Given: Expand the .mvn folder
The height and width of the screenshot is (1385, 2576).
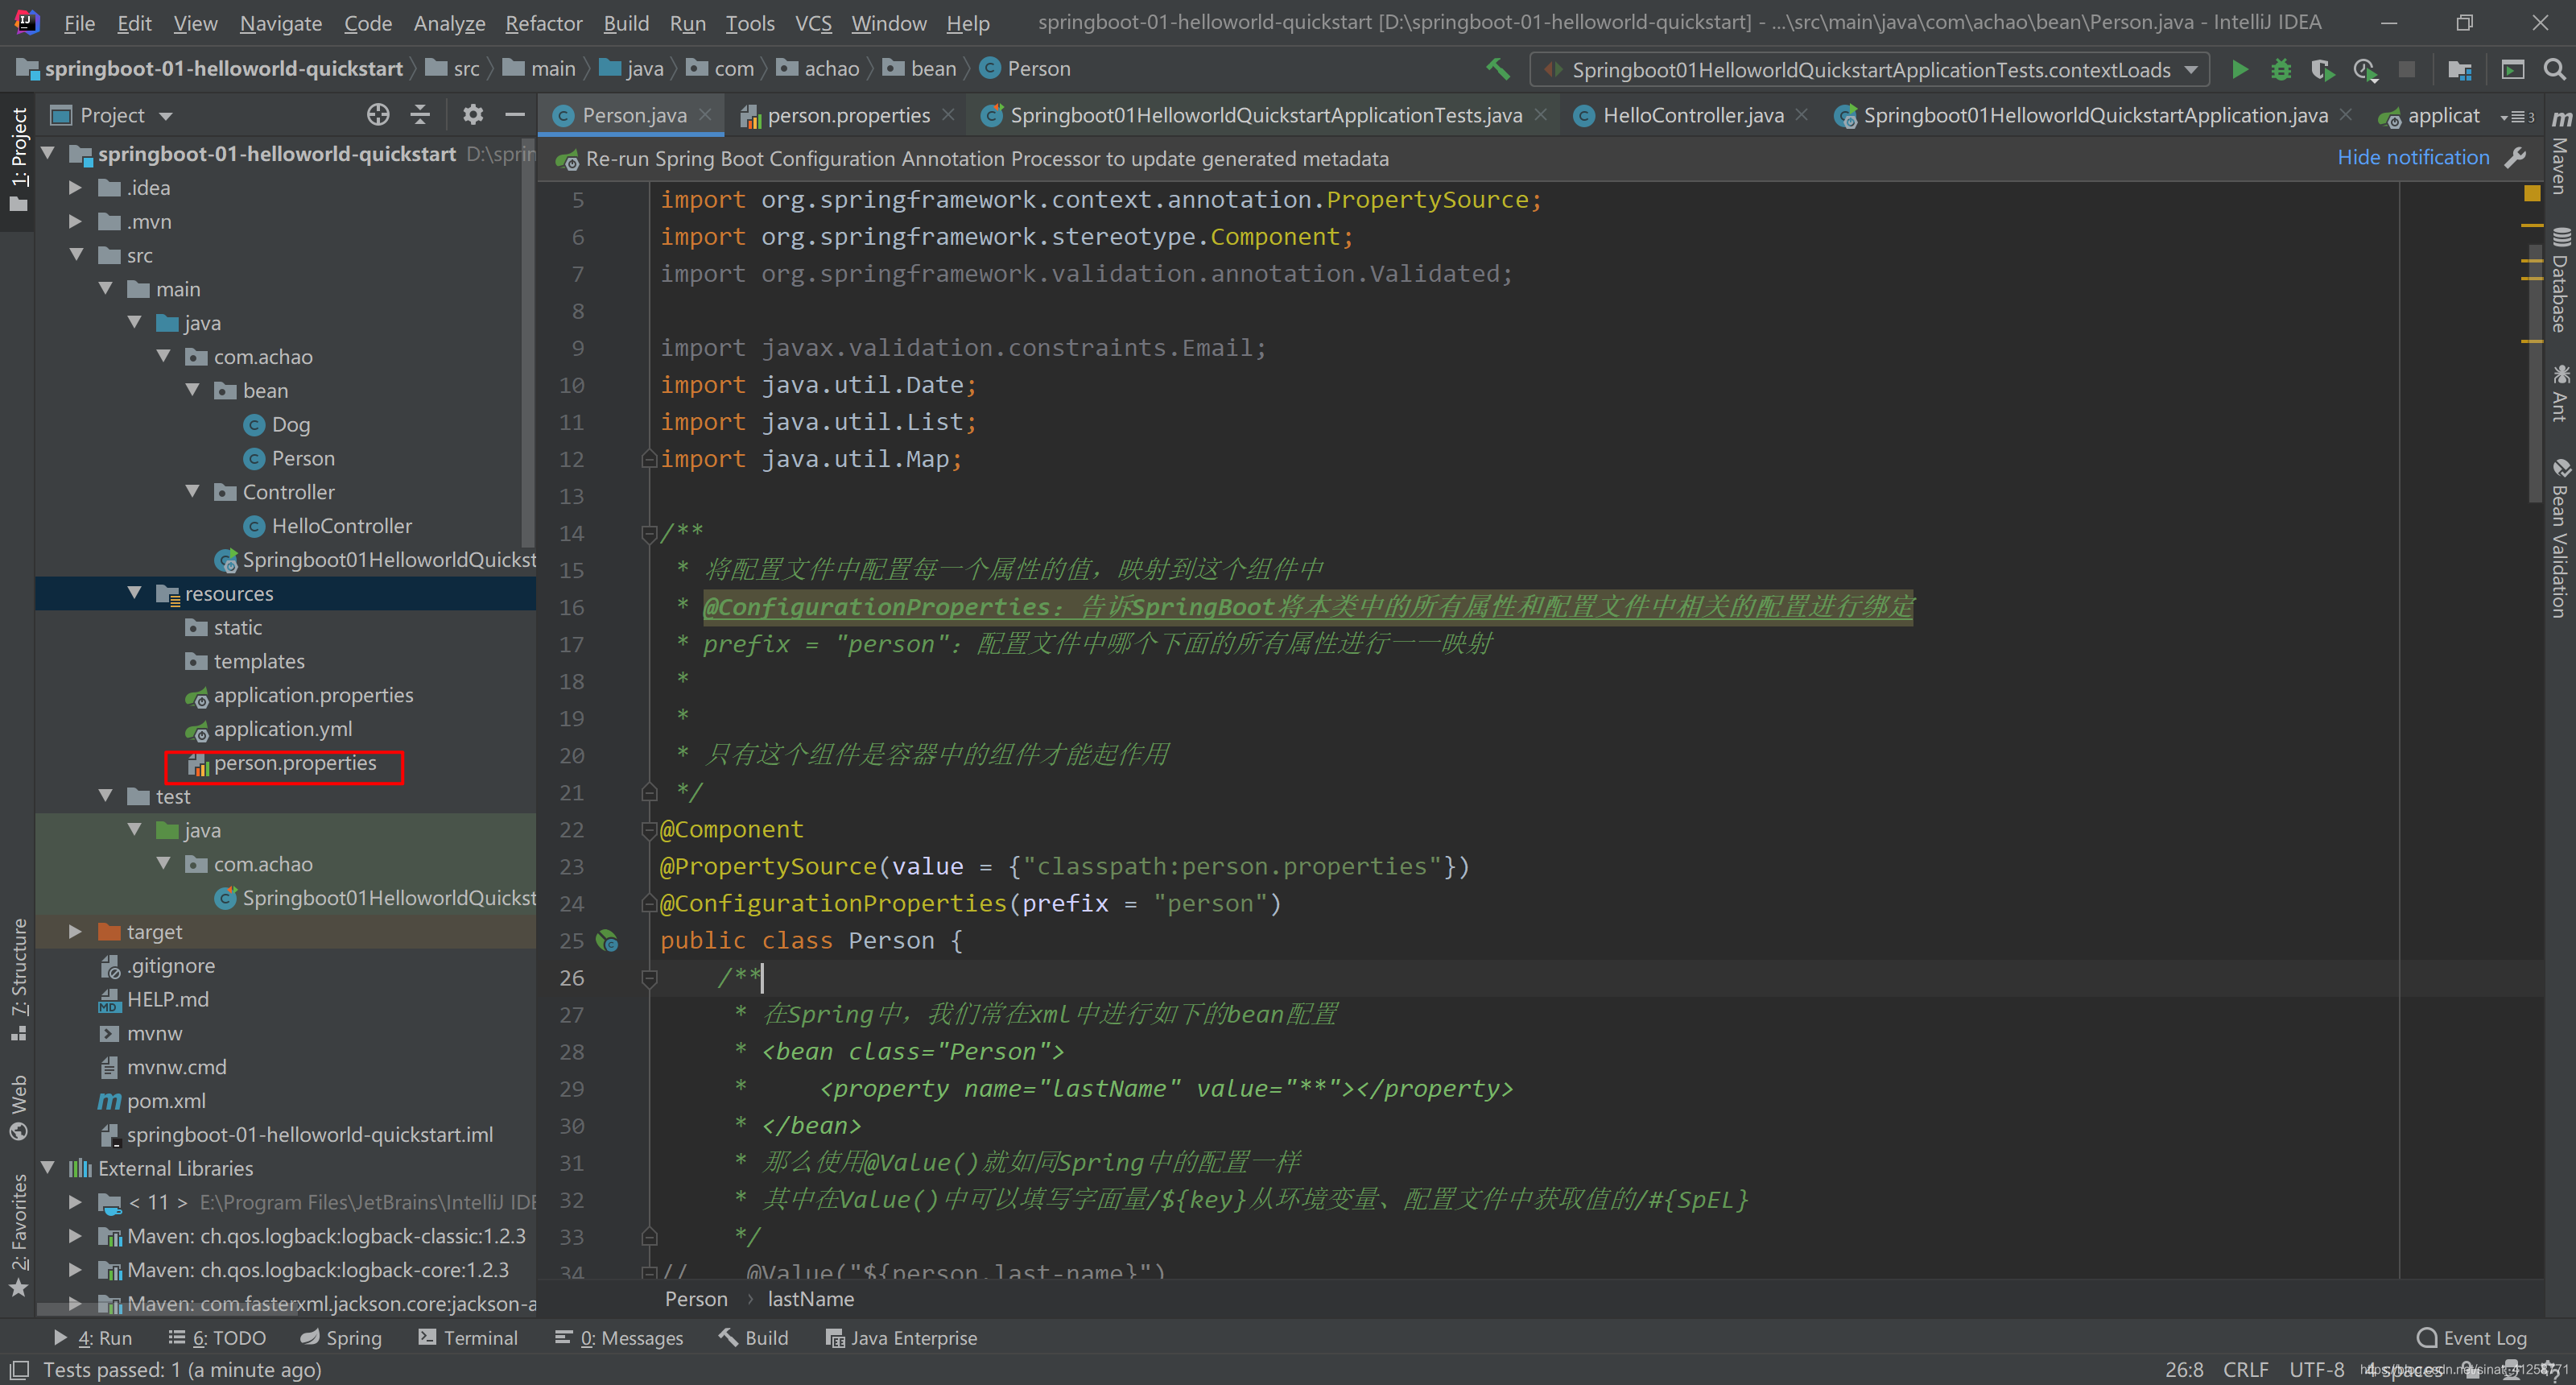Looking at the screenshot, I should pyautogui.click(x=75, y=221).
